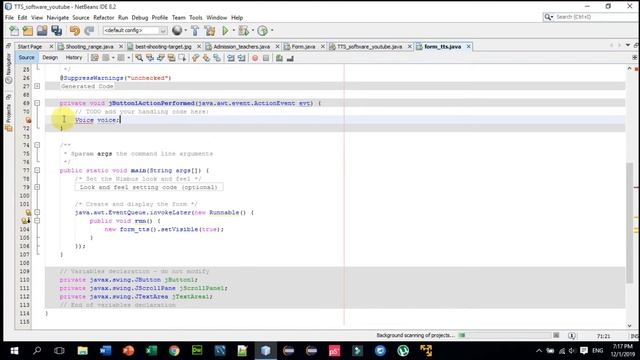Click the Debug Project icon
Image resolution: width=640 pixels, height=360 pixels.
click(x=243, y=31)
